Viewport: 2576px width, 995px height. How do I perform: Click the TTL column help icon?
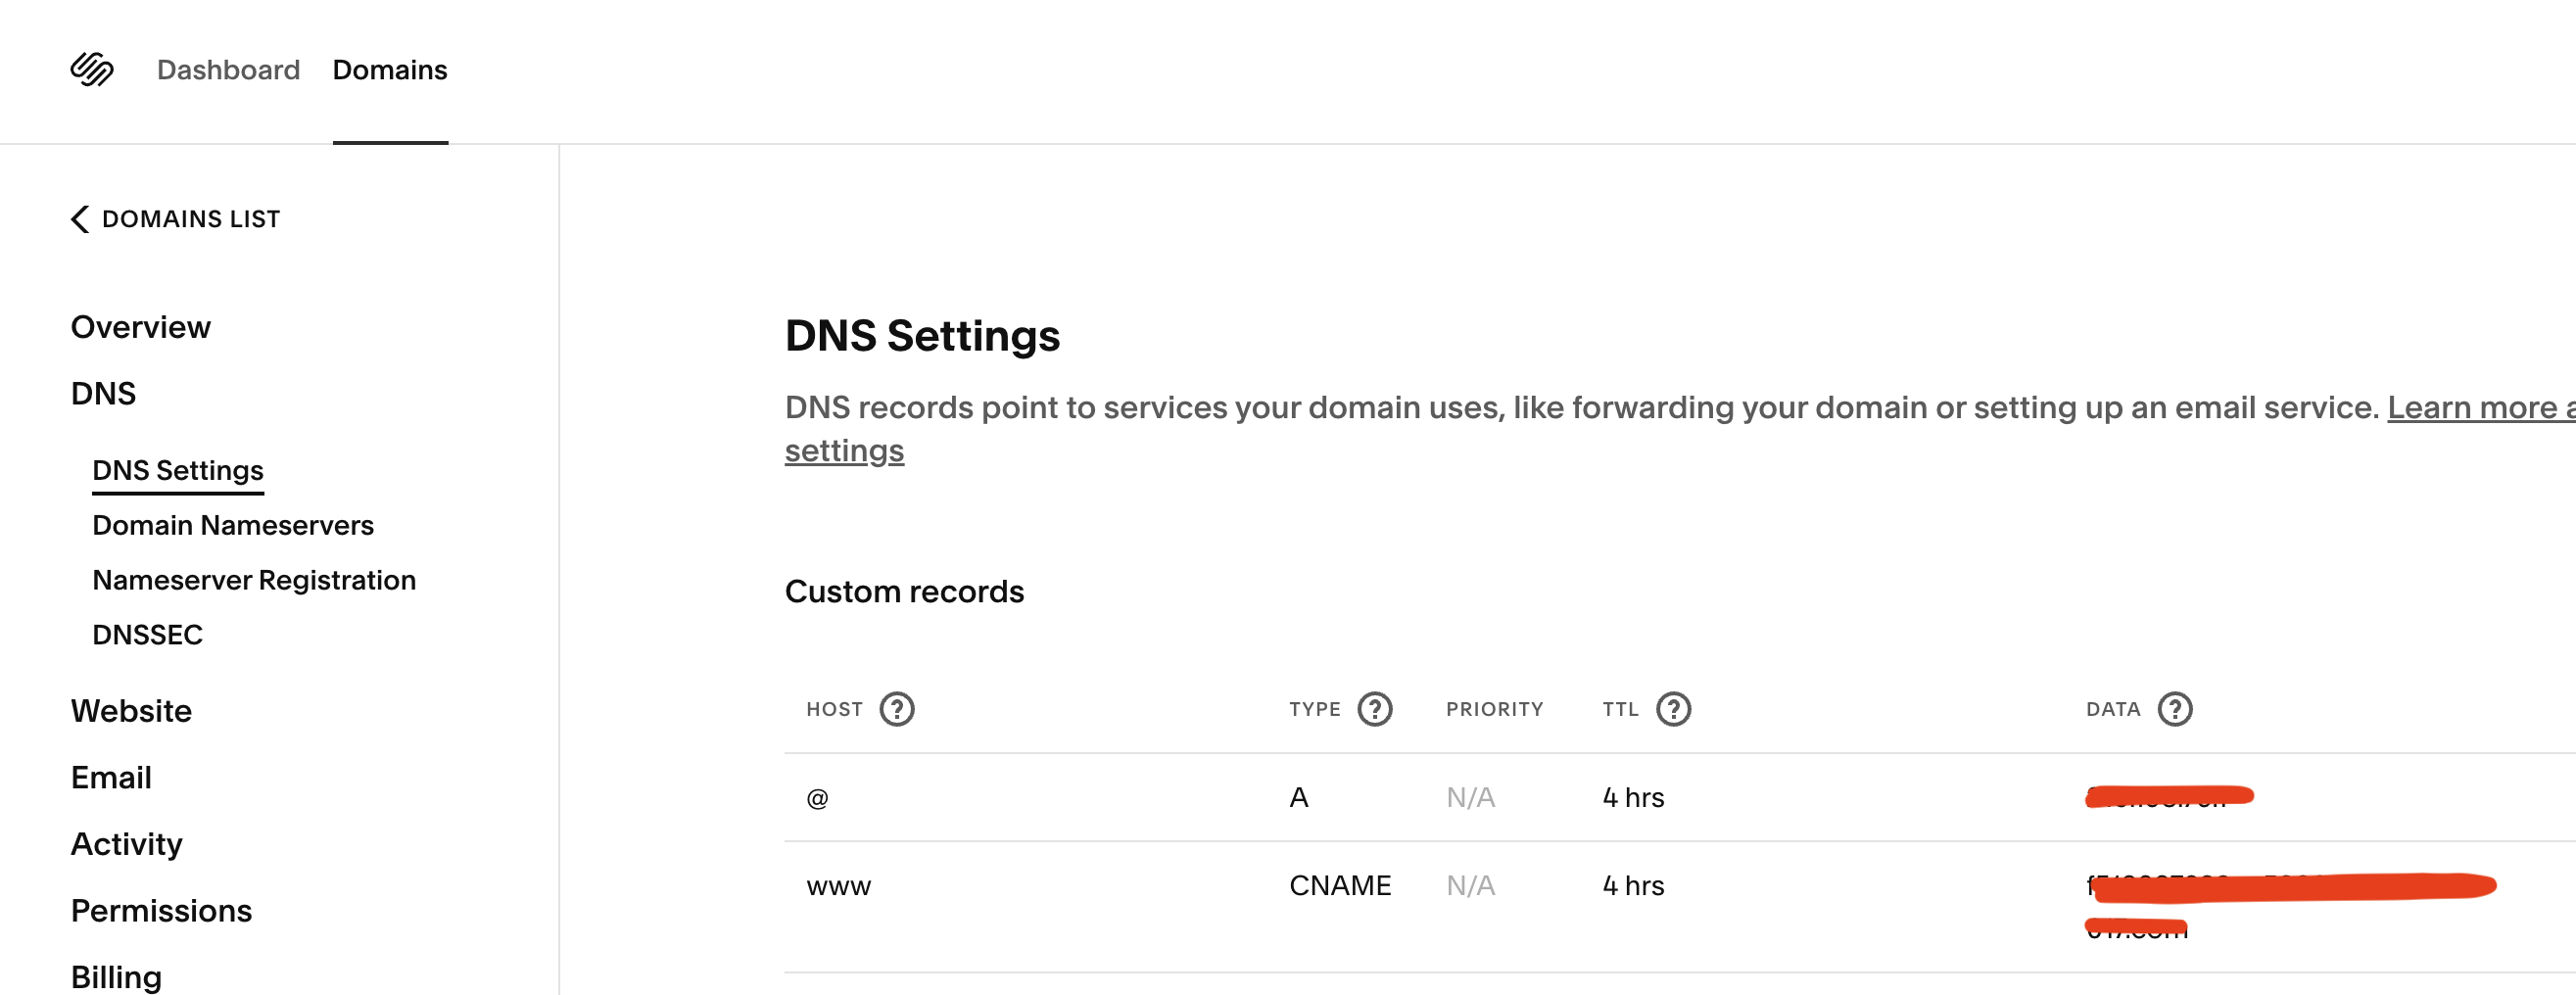(1673, 709)
